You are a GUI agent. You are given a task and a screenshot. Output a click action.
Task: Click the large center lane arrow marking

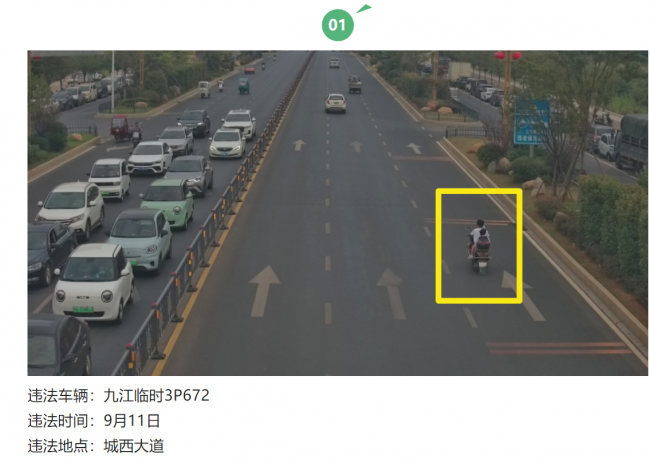click(391, 293)
